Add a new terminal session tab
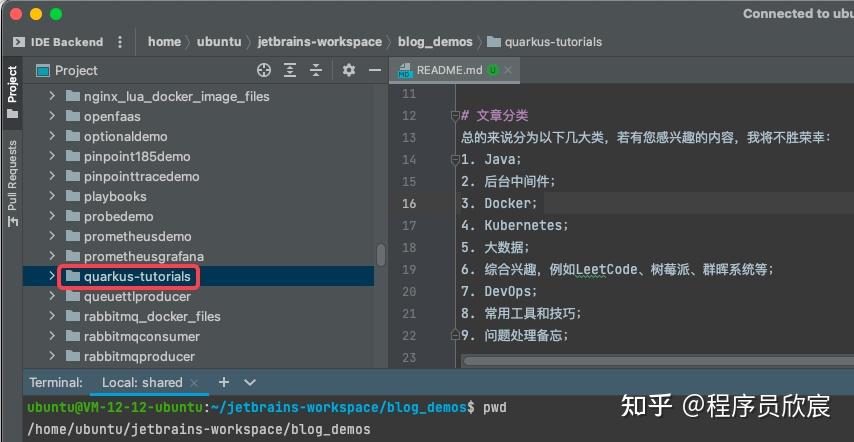 click(224, 382)
